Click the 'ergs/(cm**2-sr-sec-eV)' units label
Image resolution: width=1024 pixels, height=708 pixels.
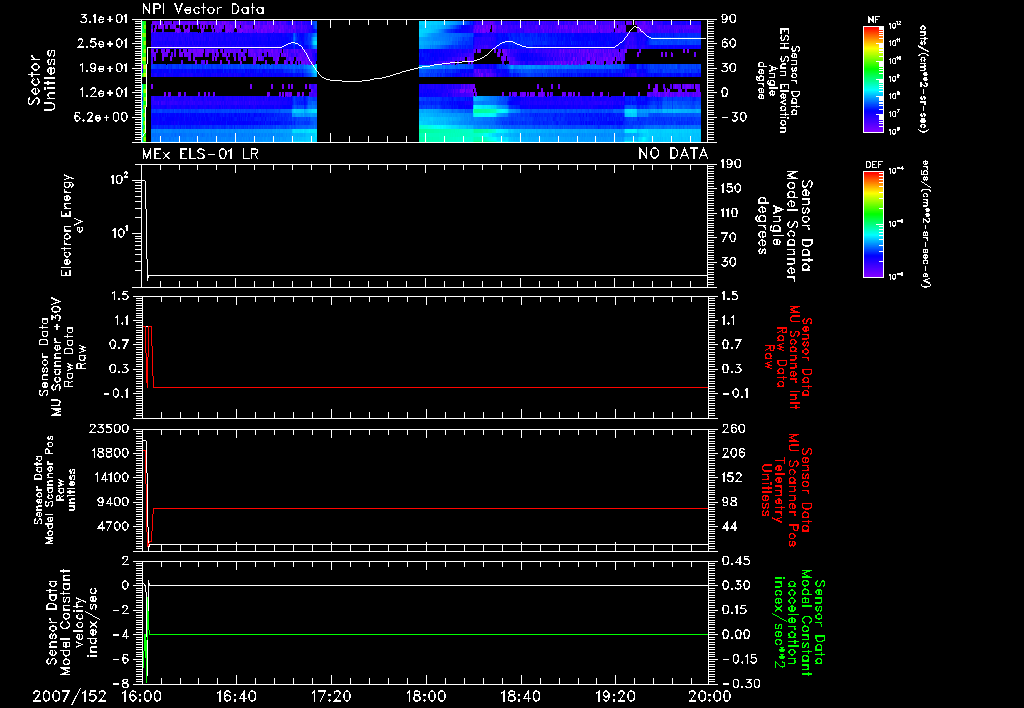(x=927, y=224)
